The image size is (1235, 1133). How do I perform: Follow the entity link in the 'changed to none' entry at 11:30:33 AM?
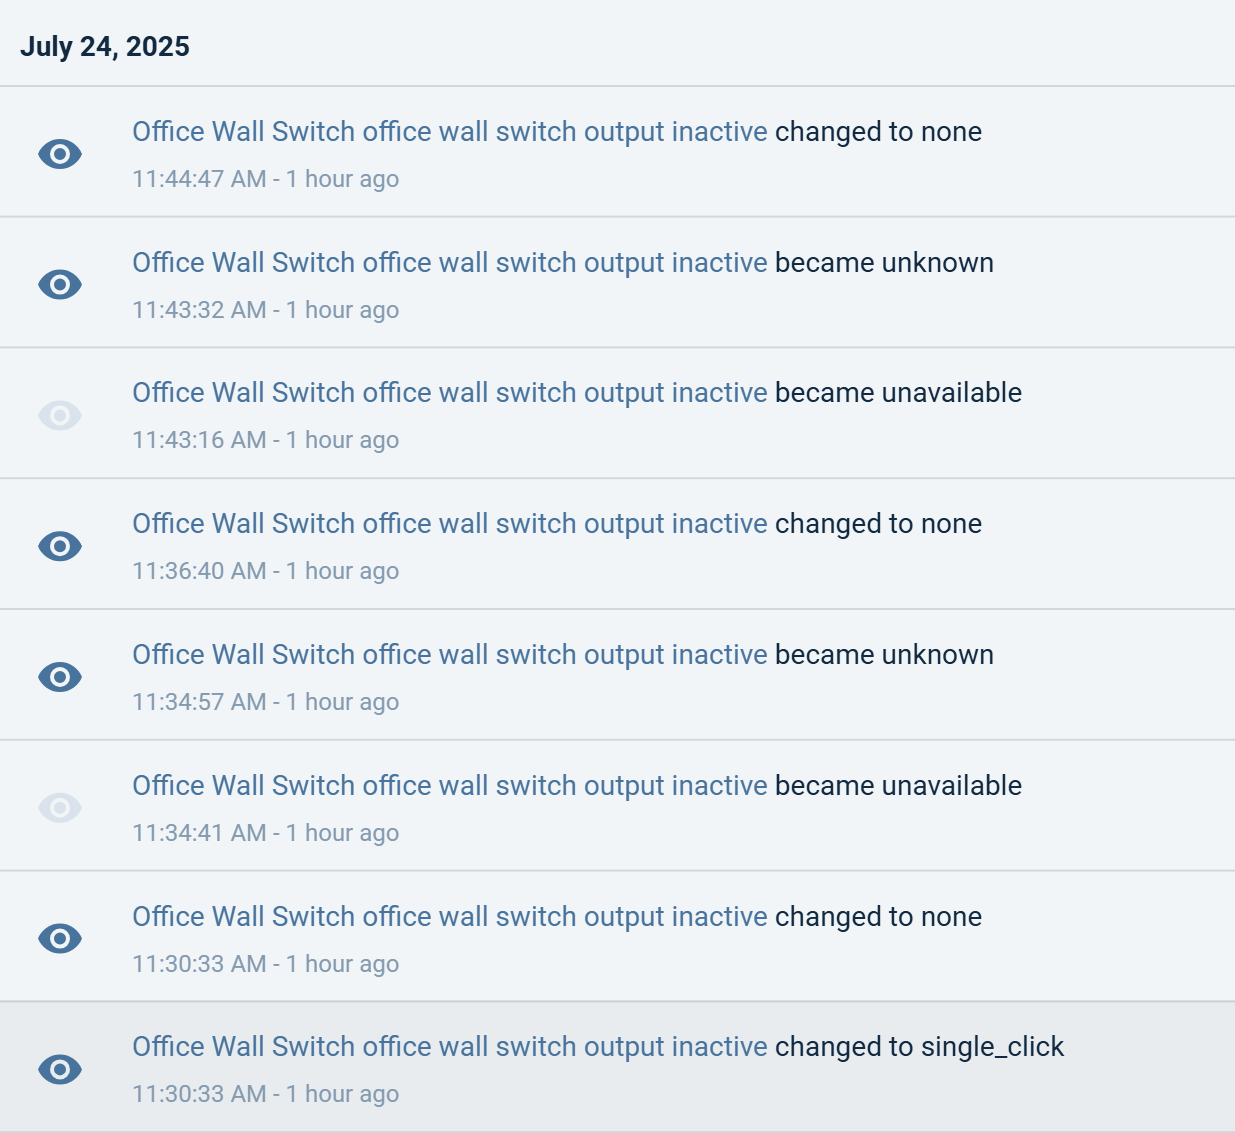coord(450,917)
